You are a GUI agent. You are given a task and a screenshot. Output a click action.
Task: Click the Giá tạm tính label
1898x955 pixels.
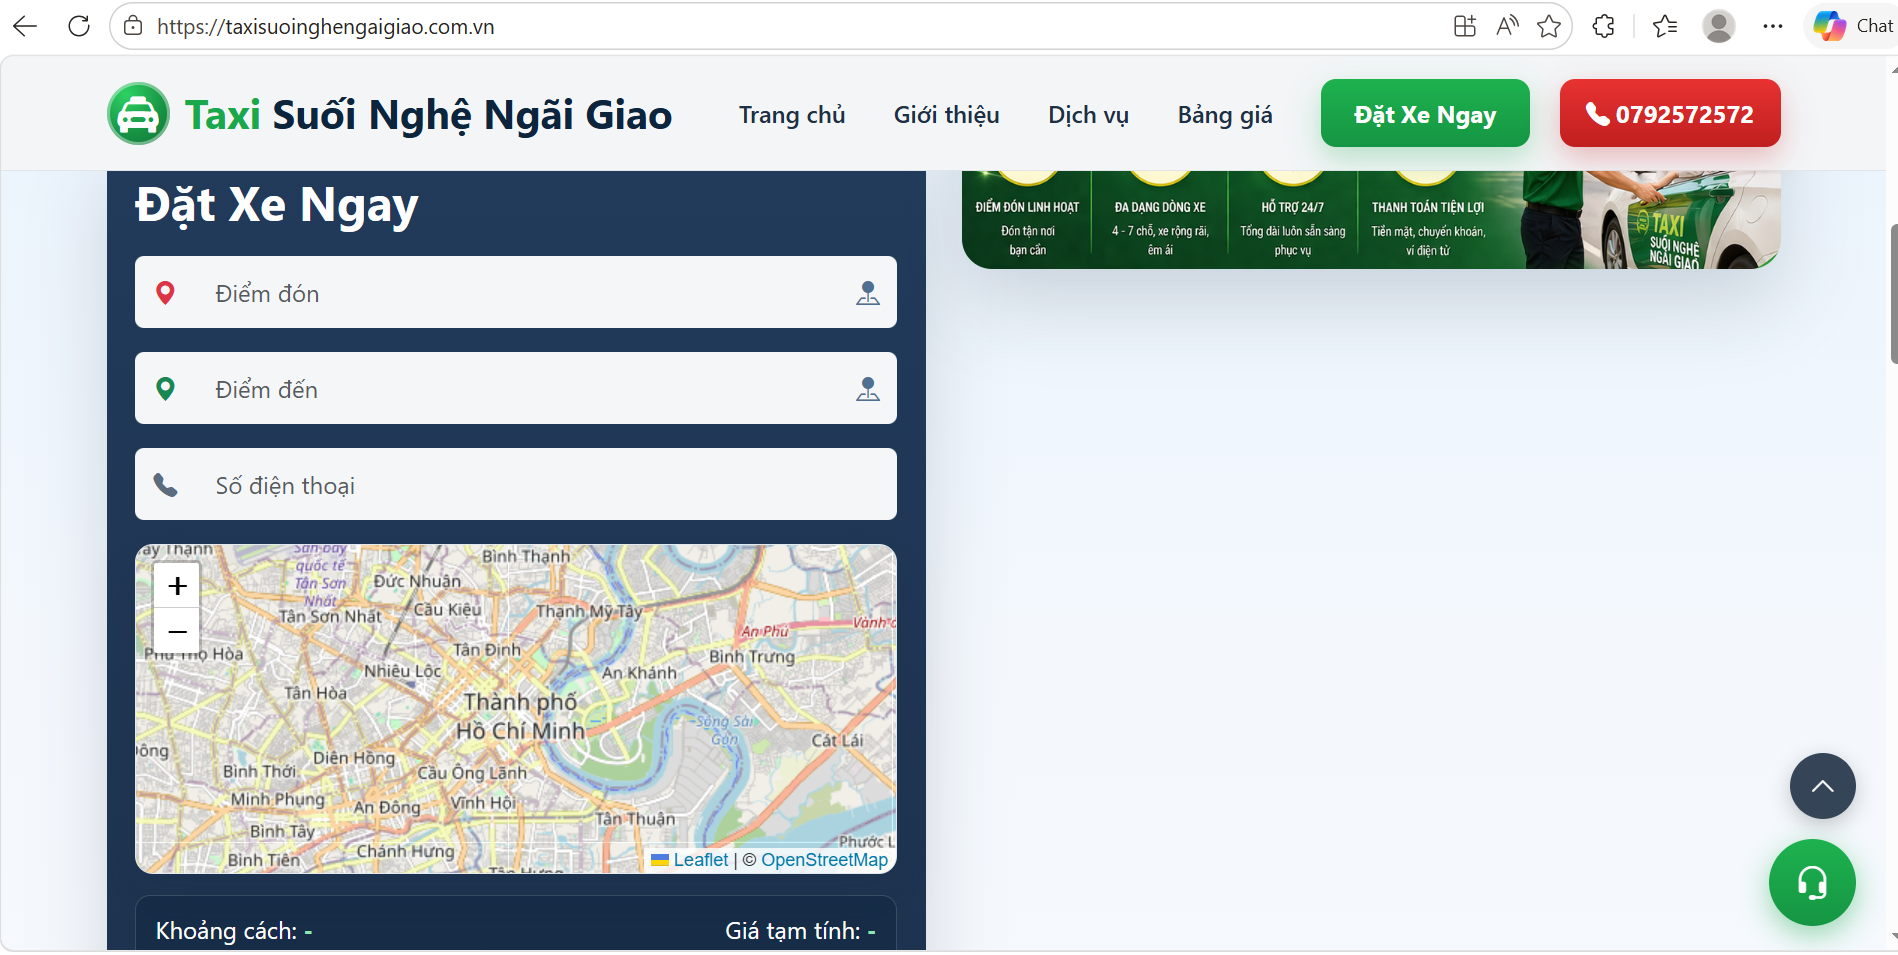[792, 931]
